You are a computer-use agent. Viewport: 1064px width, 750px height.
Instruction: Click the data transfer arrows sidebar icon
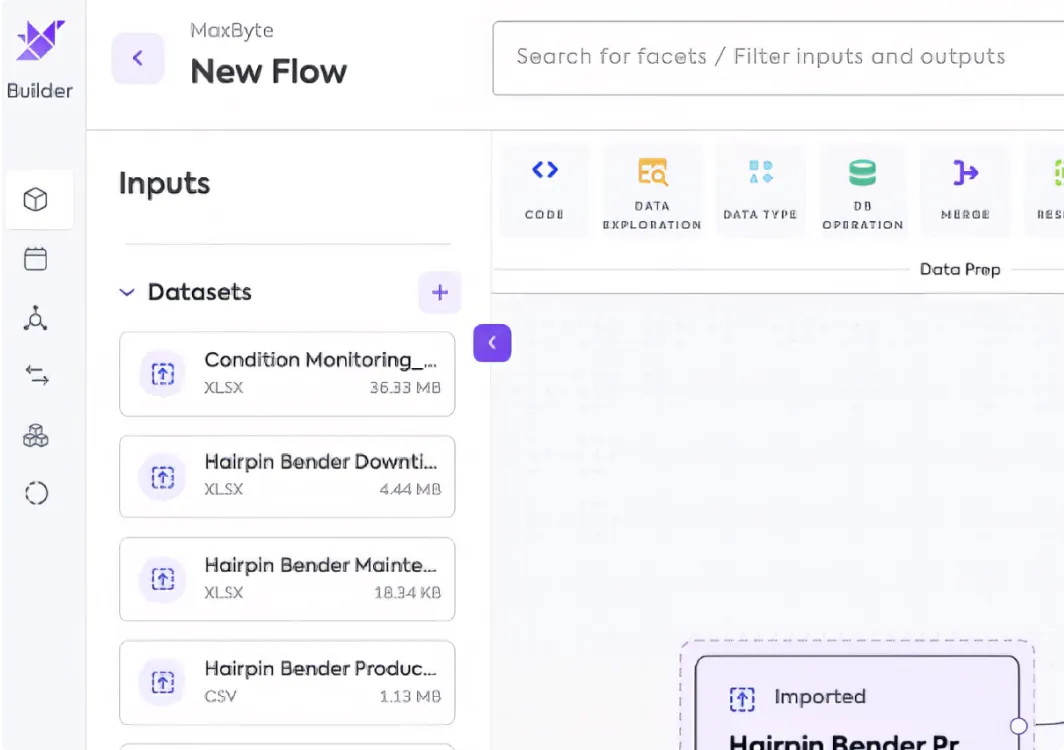36,375
